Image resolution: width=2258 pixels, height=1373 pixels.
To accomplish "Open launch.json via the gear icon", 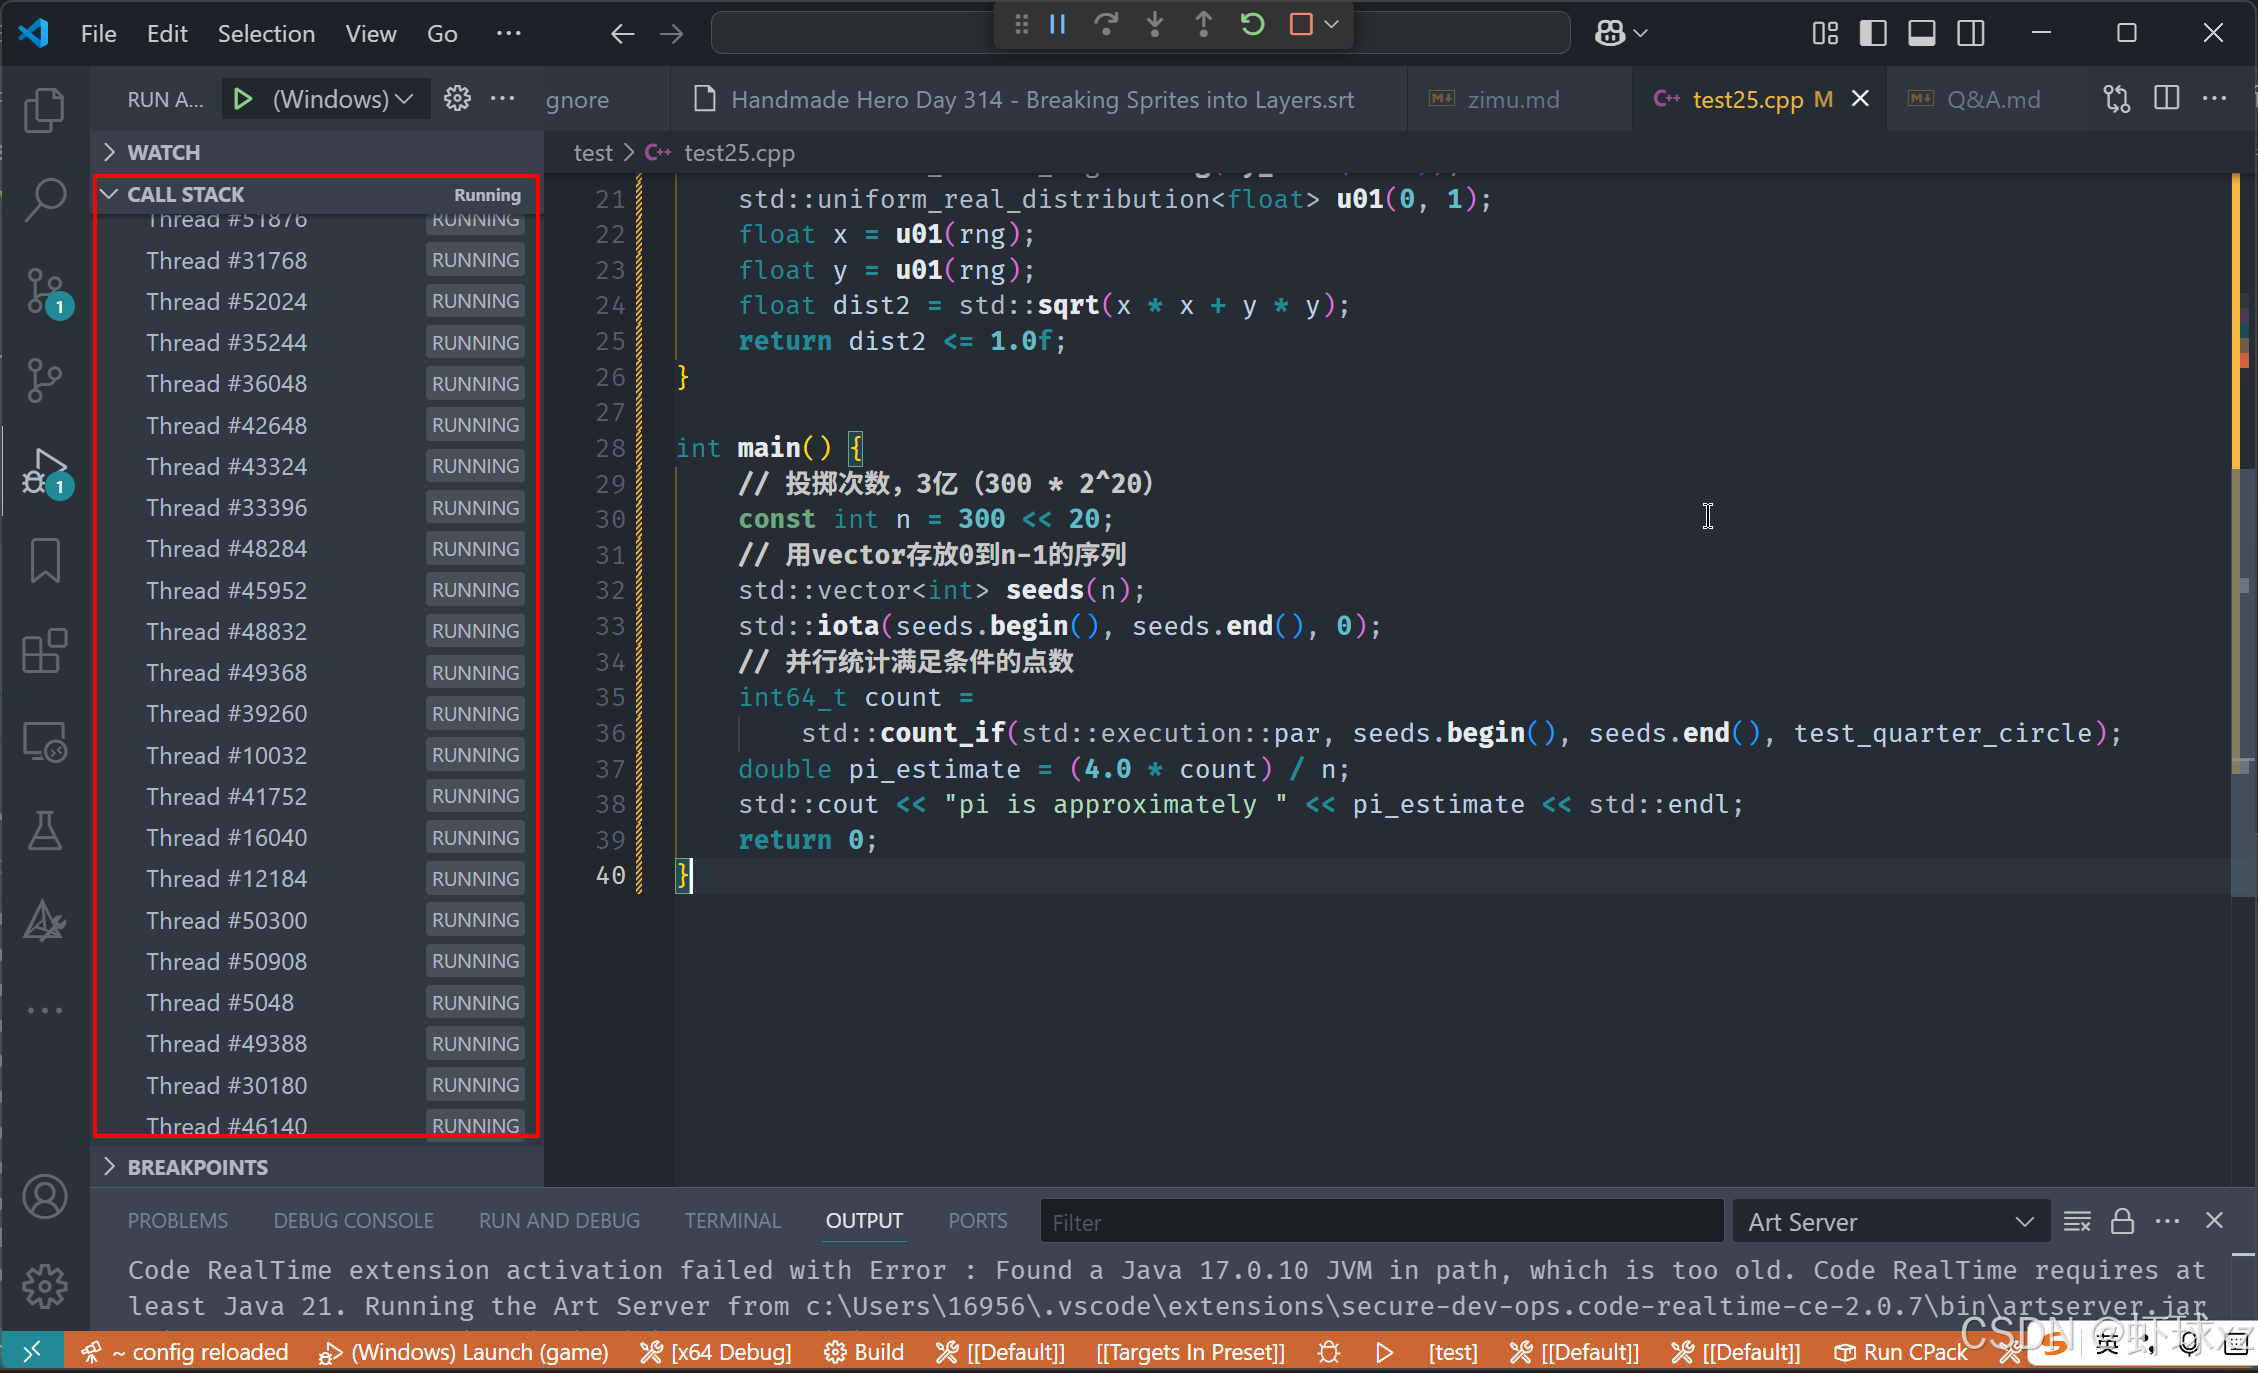I will click(457, 99).
